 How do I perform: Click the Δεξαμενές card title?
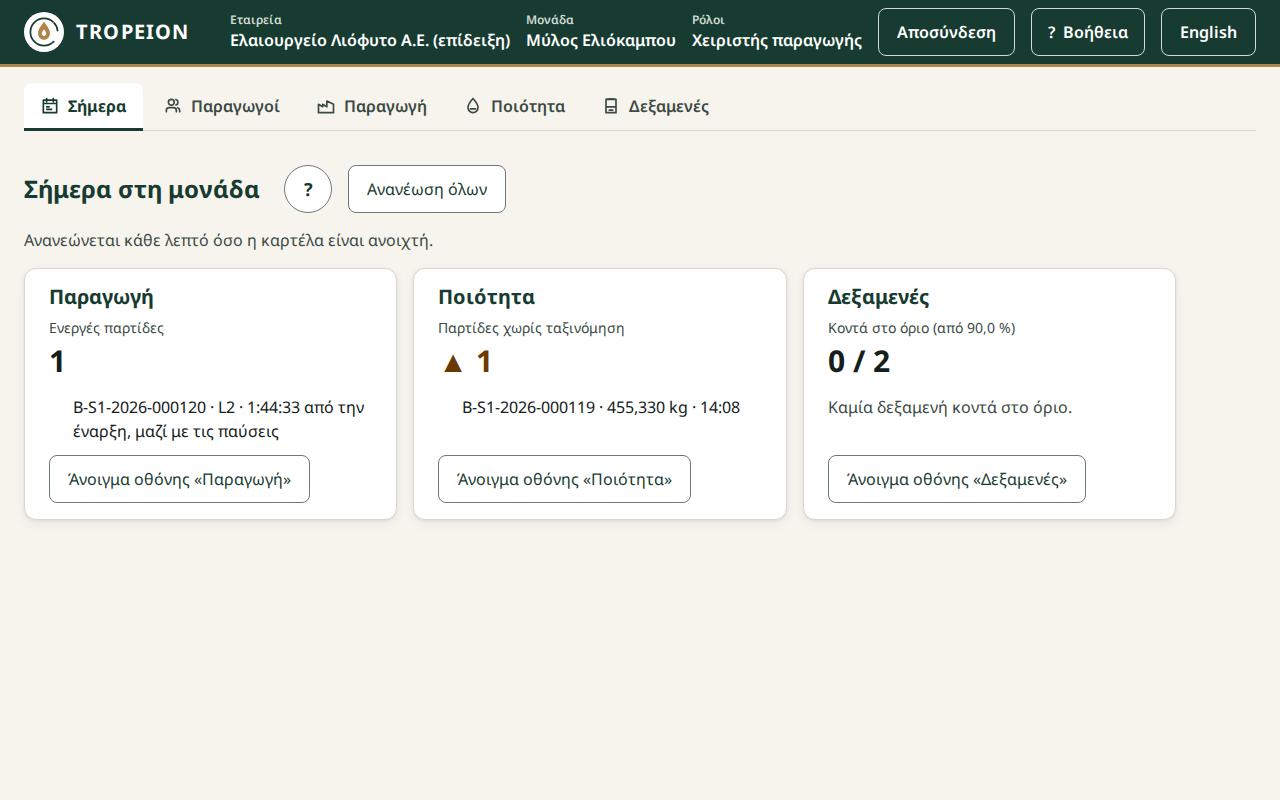point(878,297)
